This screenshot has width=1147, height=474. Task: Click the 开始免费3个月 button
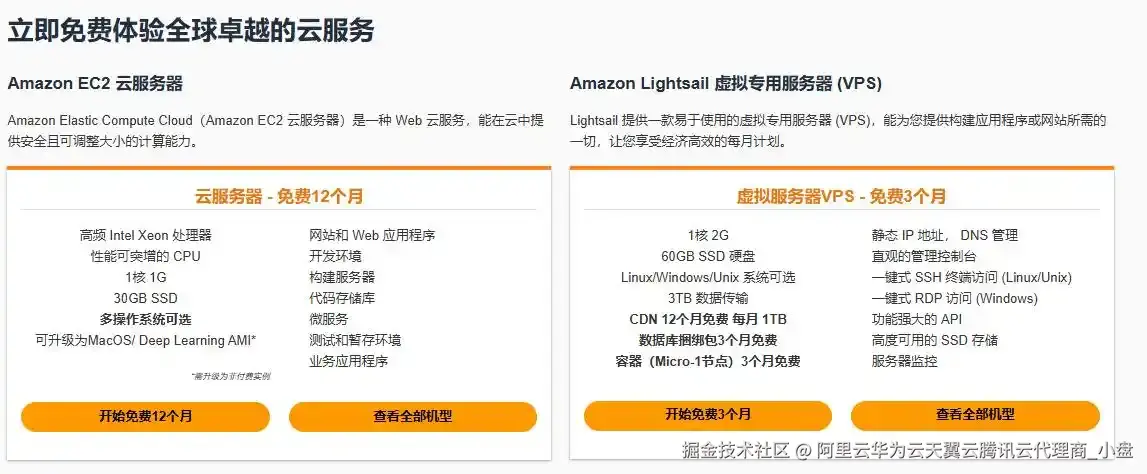tap(707, 415)
